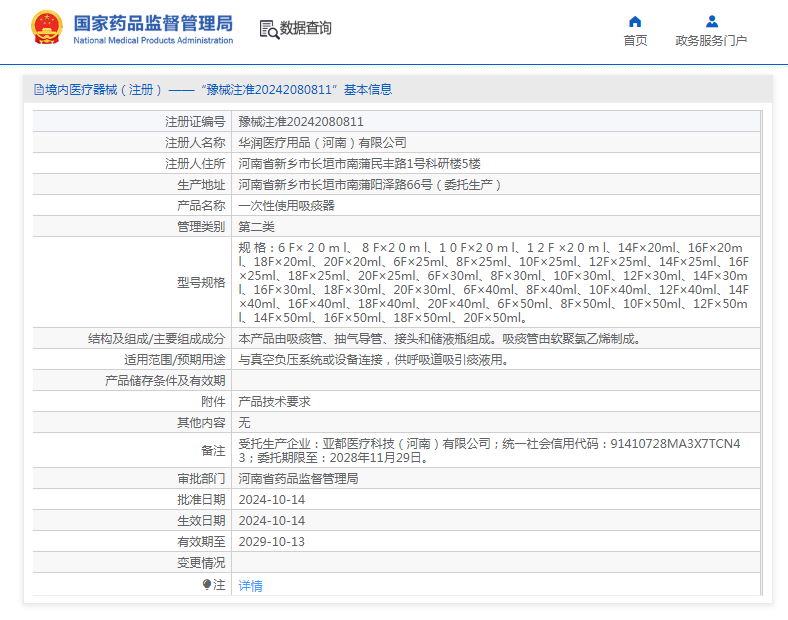Screen dimensions: 788x620
Task: Click the 其他内容 row label
Action: pyautogui.click(x=201, y=423)
